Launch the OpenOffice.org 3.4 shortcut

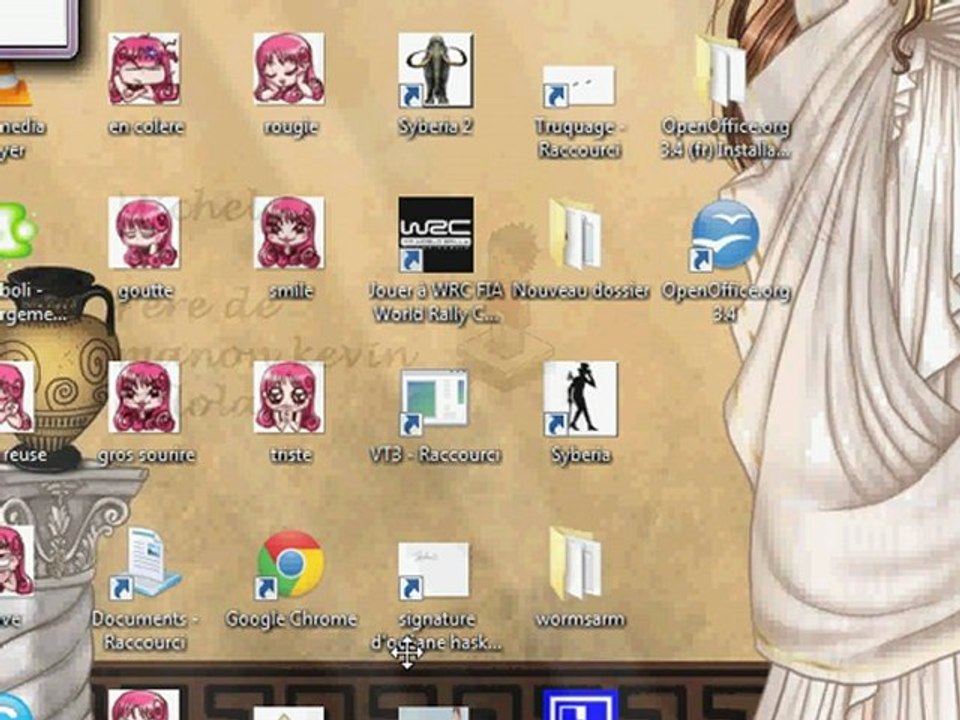tap(724, 235)
